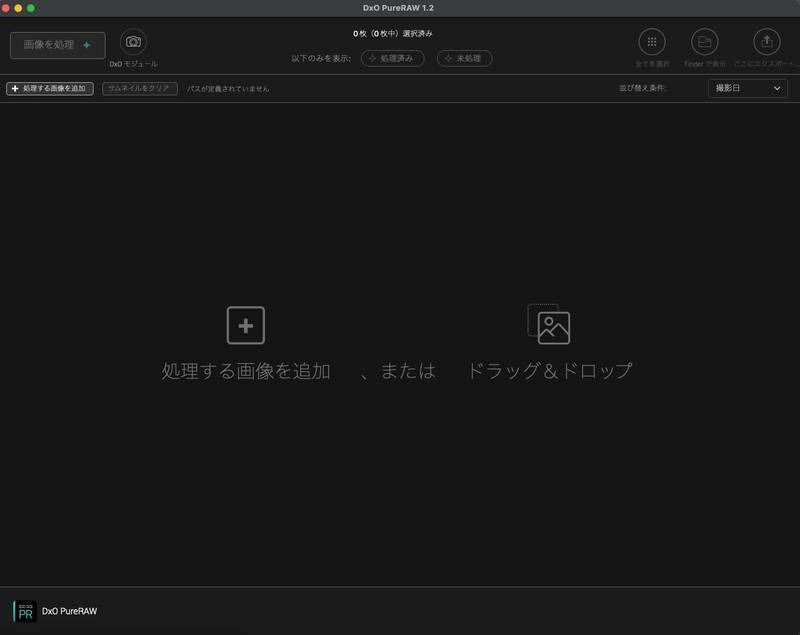
Task: Click the 画像を処理 process images button
Action: (x=58, y=45)
